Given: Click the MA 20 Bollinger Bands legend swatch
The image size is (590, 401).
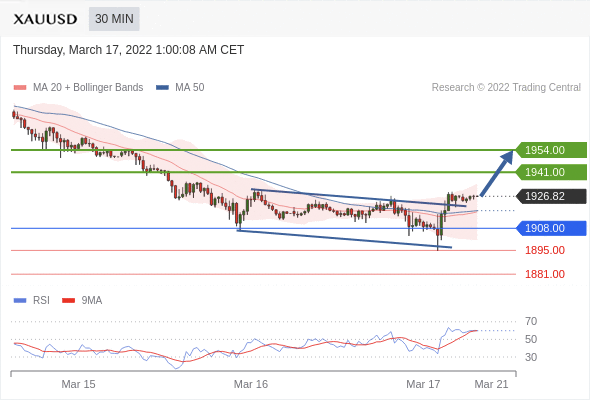Looking at the screenshot, I should tap(20, 88).
